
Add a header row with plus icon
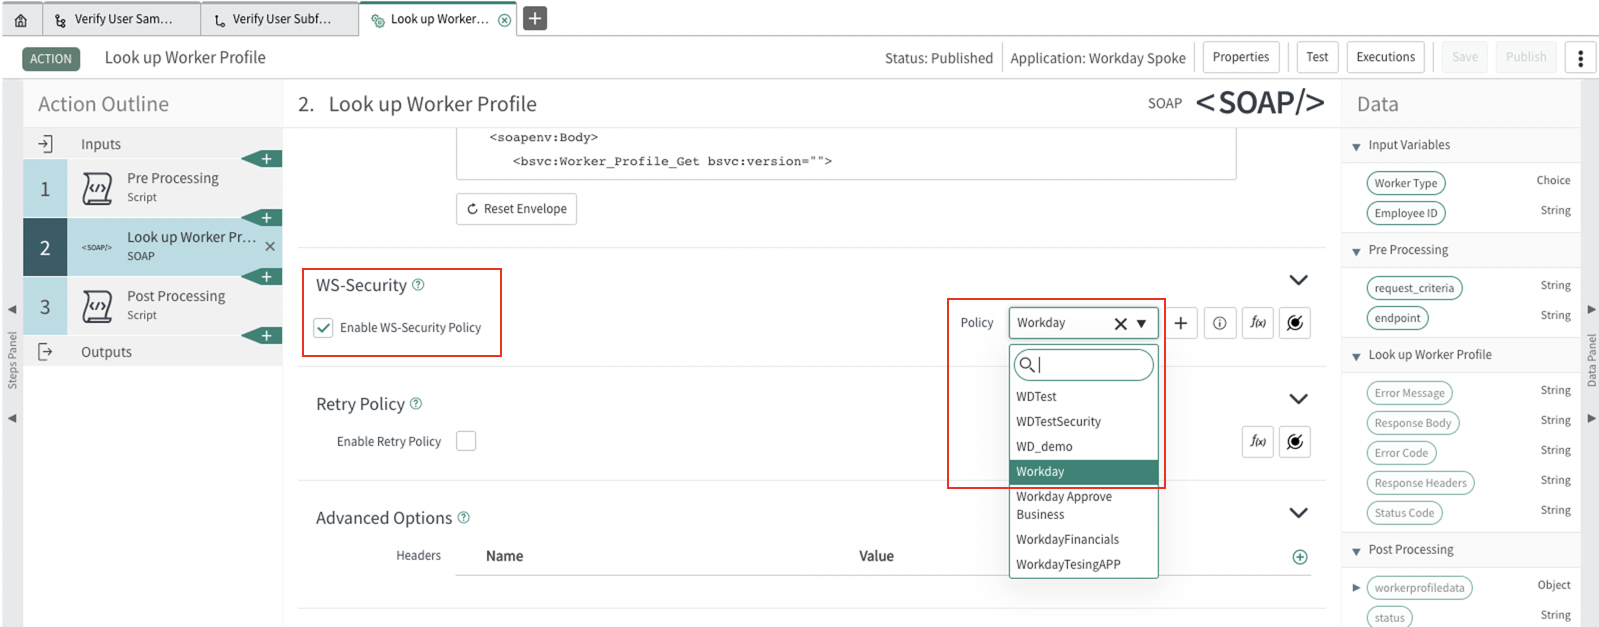[x=1300, y=557]
